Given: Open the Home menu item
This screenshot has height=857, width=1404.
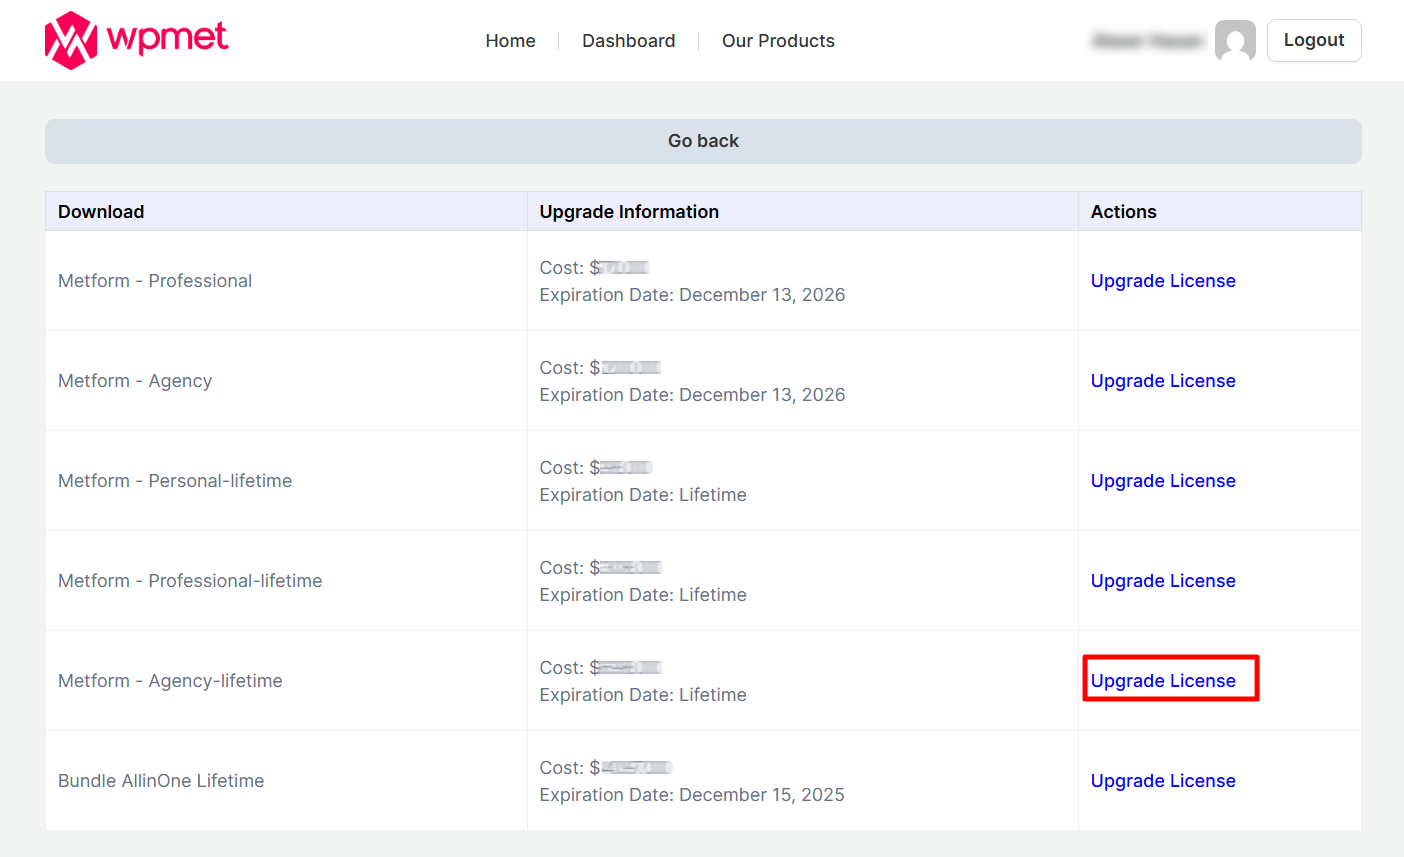Looking at the screenshot, I should [510, 41].
